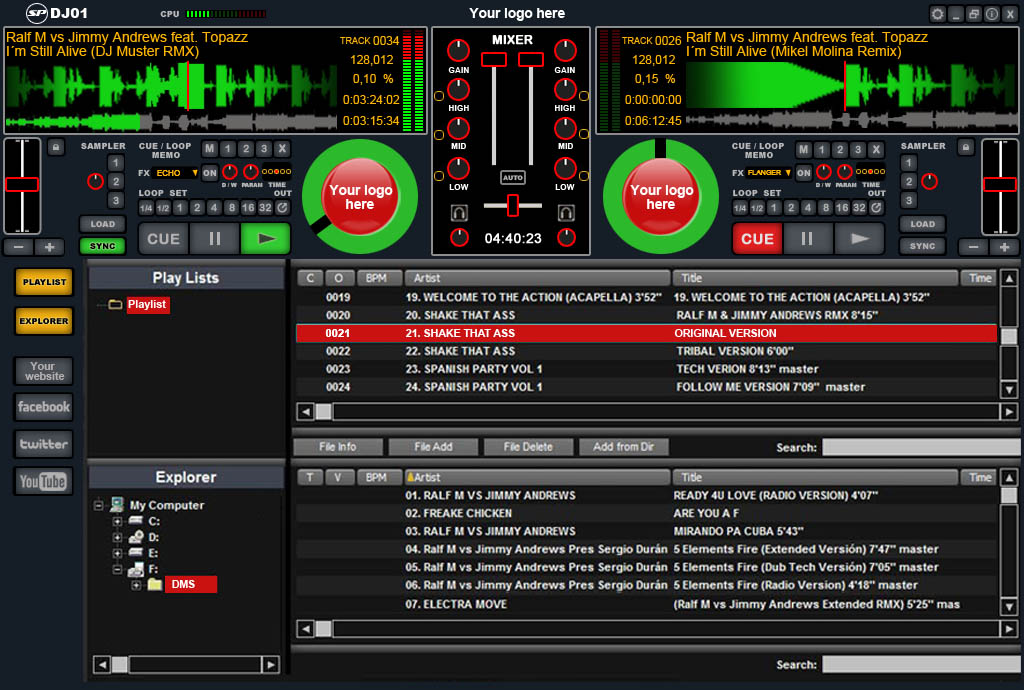The height and width of the screenshot is (690, 1024).
Task: Open the right deck FLANGER effect dropdown
Action: 769,173
